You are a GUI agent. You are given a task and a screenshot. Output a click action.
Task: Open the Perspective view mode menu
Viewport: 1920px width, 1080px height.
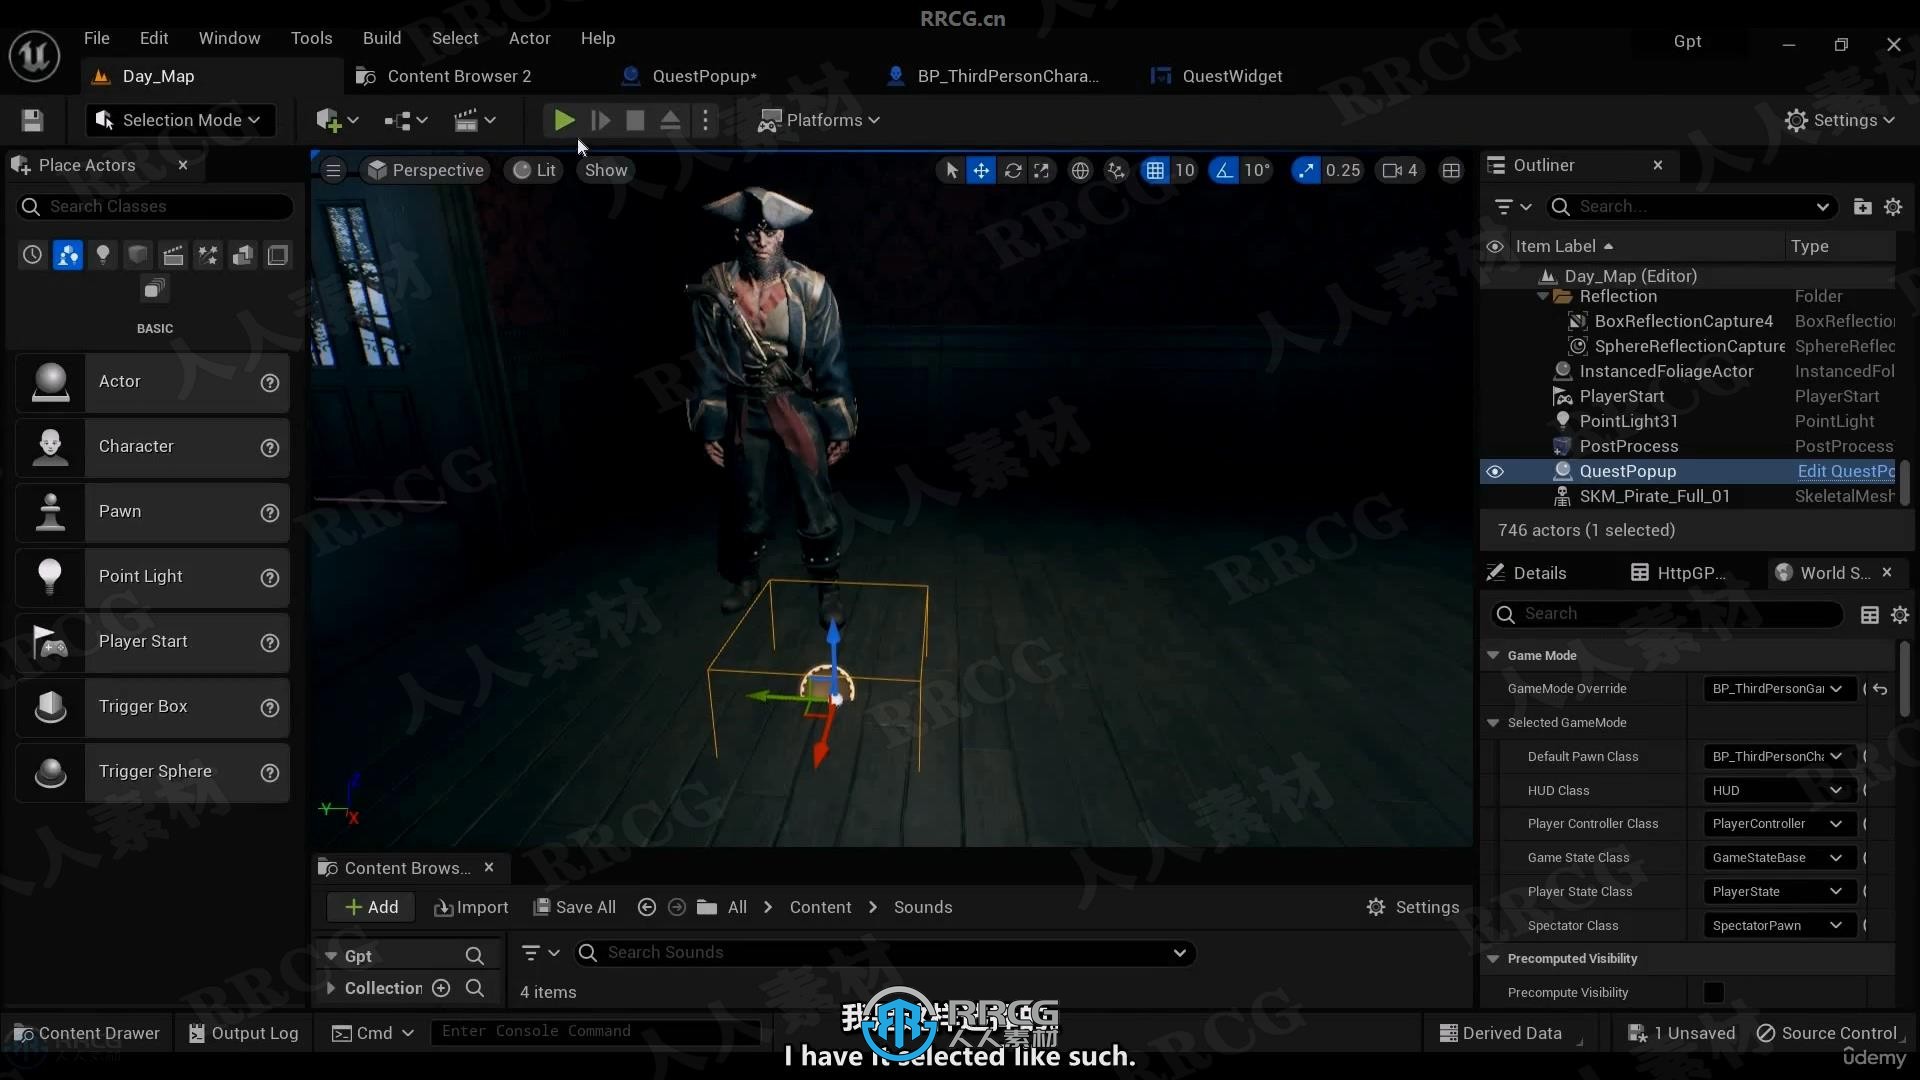click(x=425, y=170)
